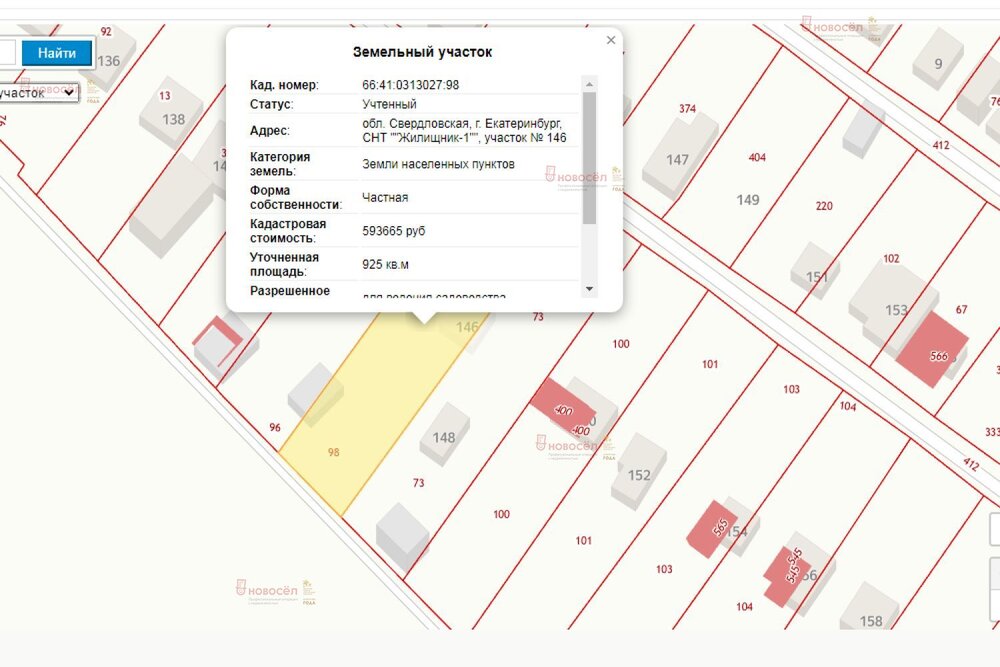Click building 152 on the map

point(639,472)
